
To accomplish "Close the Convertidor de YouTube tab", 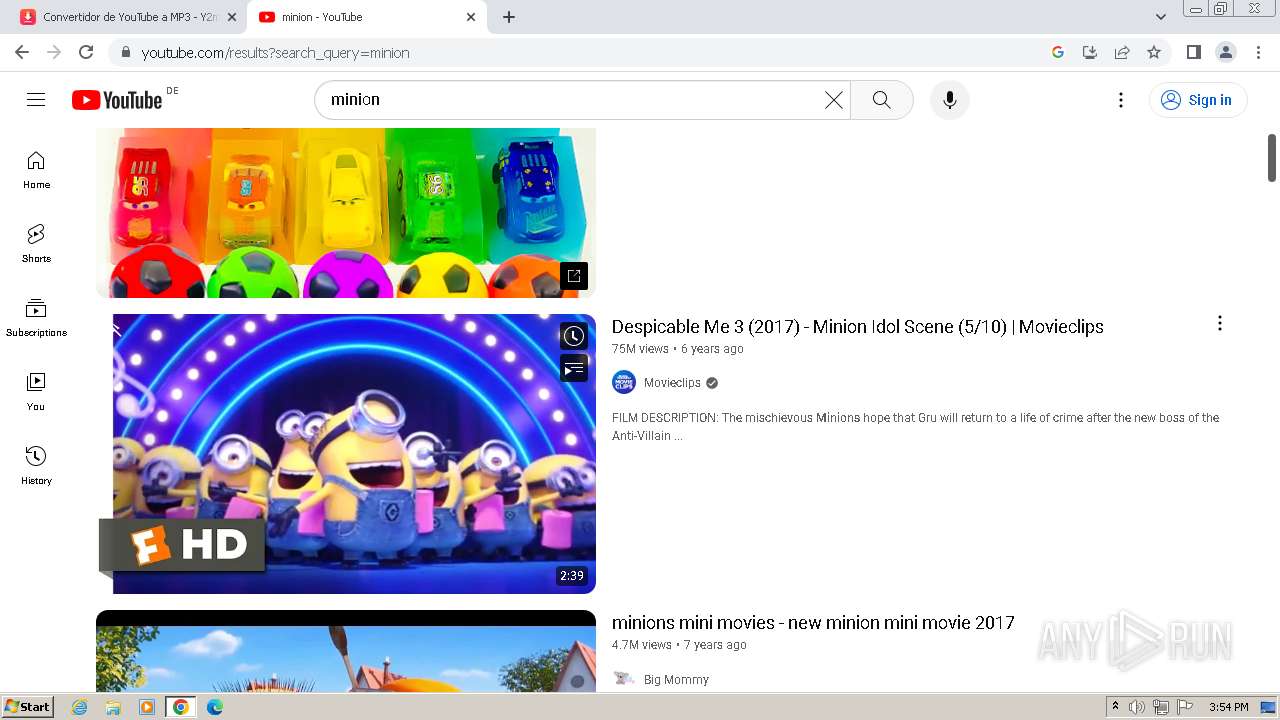I will click(231, 17).
